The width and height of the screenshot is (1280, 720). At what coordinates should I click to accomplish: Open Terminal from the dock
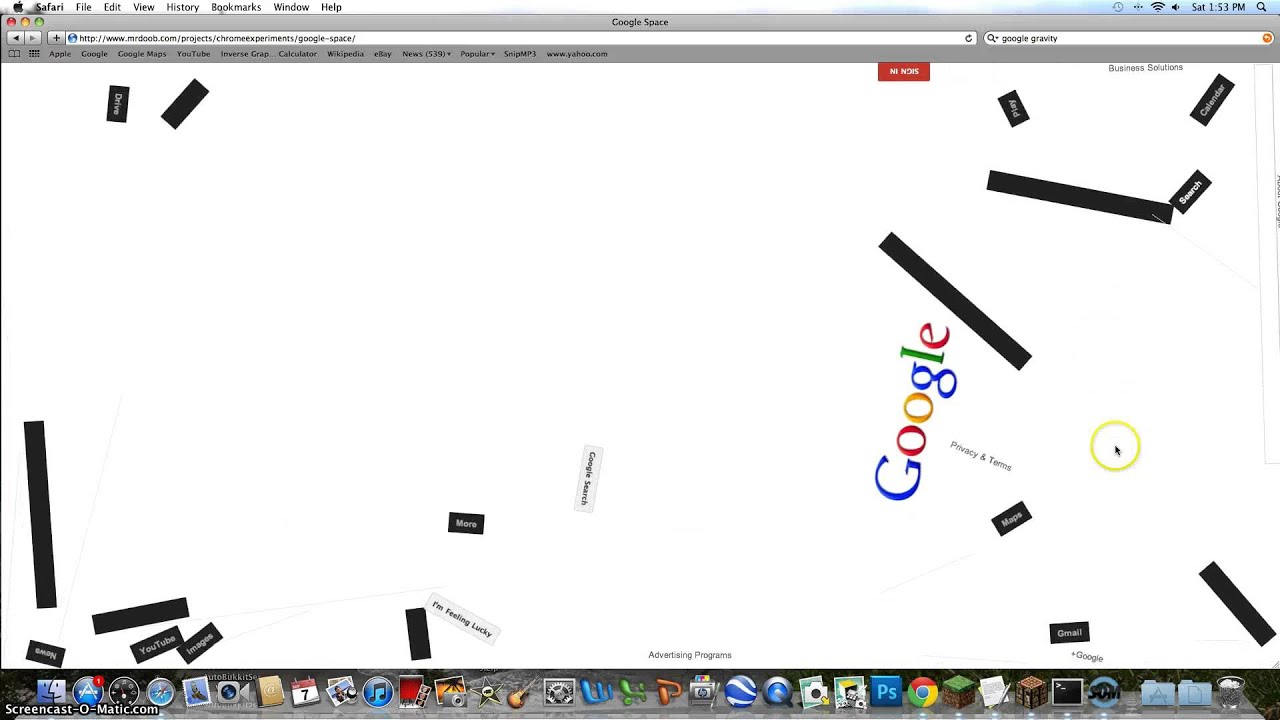click(1067, 691)
